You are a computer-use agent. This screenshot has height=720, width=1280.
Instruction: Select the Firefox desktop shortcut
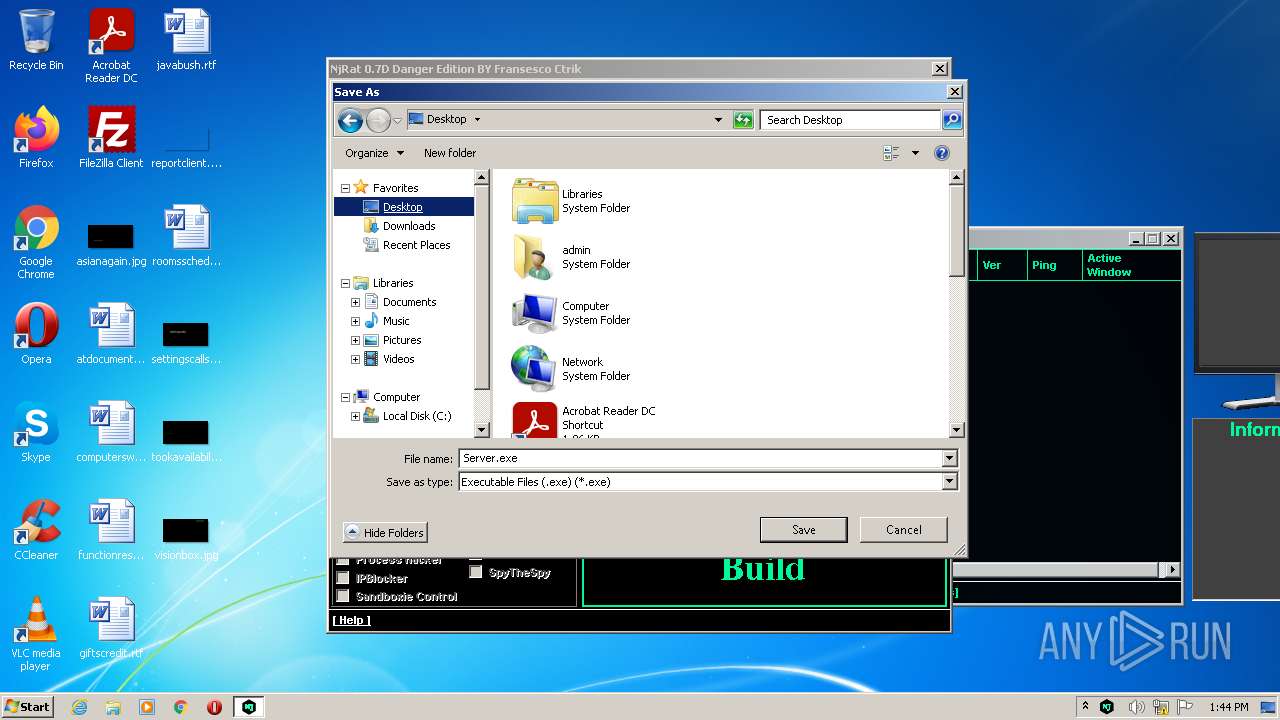coord(36,138)
